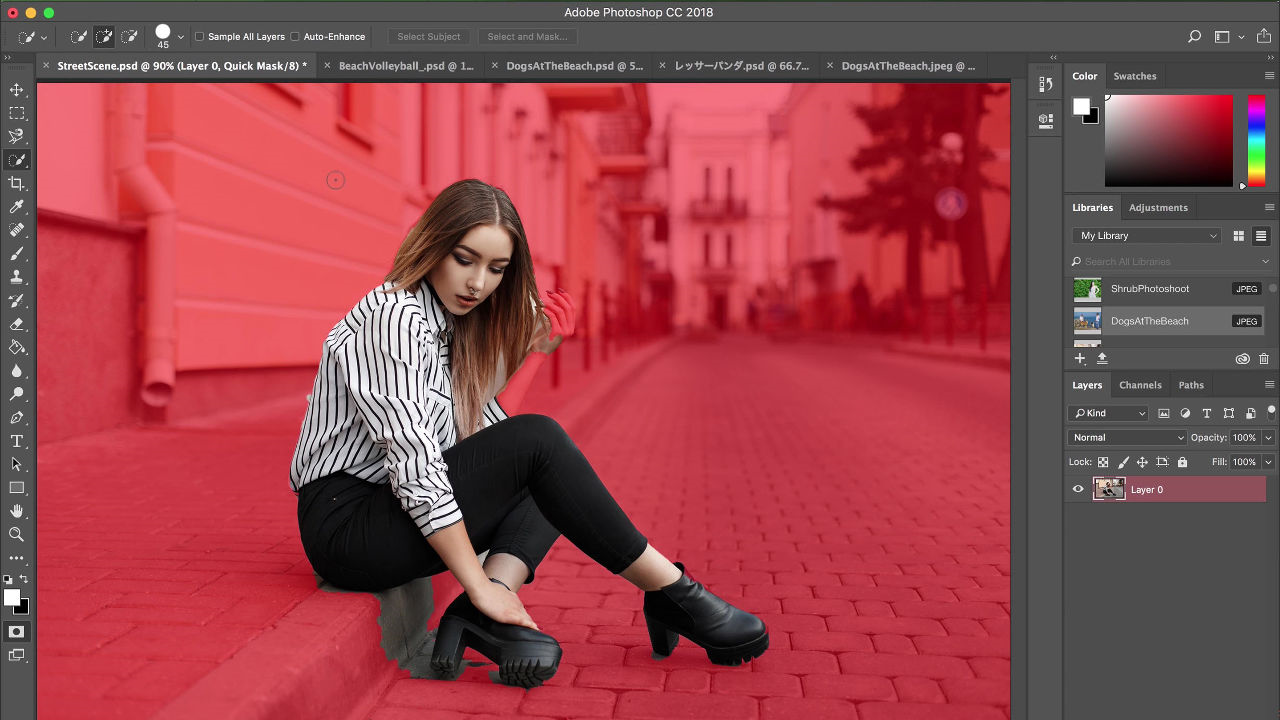Viewport: 1280px width, 720px height.
Task: Hide Layer 0 with the eye icon
Action: (x=1078, y=490)
